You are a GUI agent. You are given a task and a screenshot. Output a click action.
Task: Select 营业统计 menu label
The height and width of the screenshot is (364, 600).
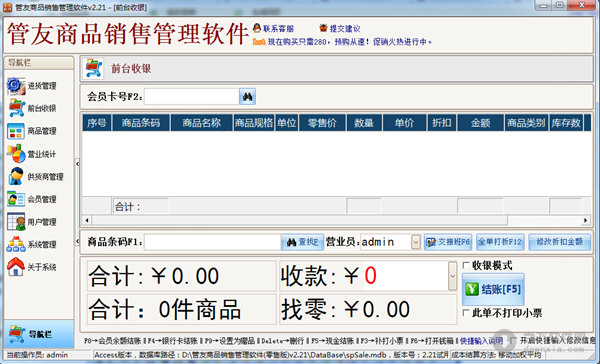(42, 154)
